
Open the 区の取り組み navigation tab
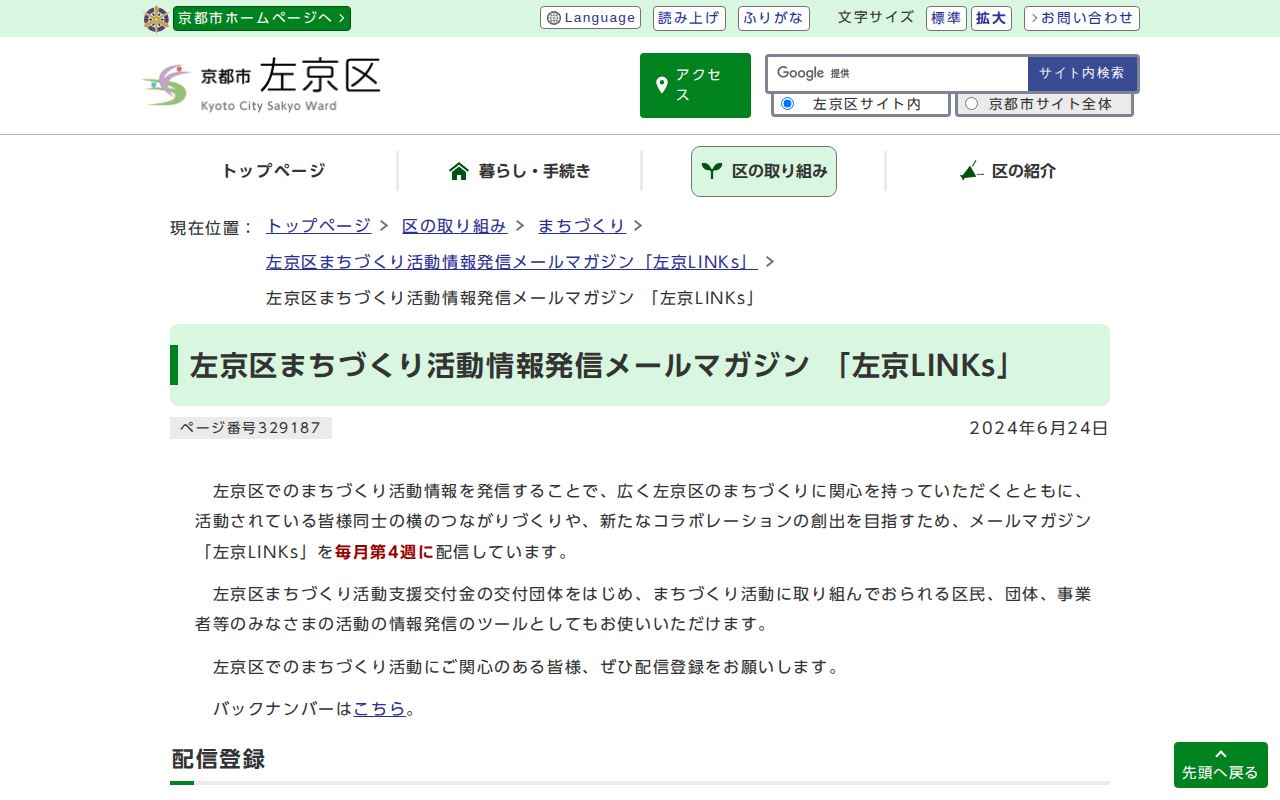point(764,171)
